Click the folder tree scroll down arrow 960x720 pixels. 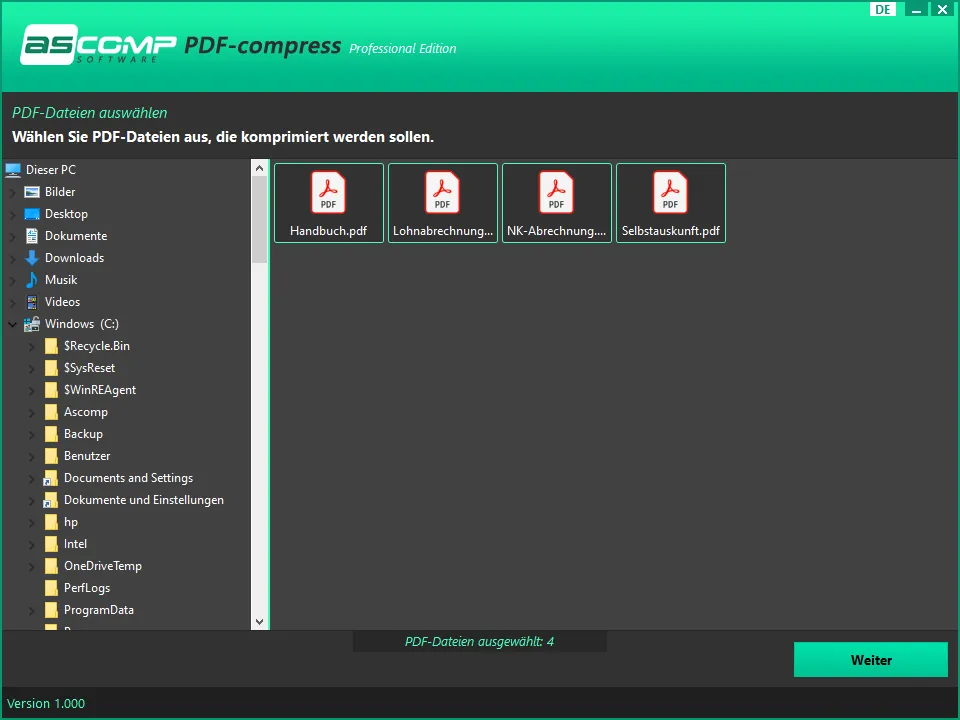point(260,621)
